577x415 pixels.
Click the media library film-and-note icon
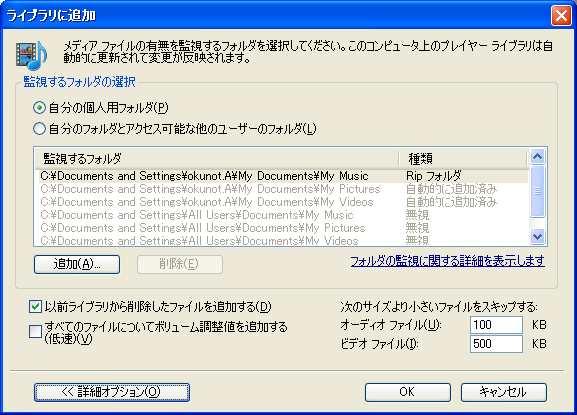pyautogui.click(x=31, y=55)
